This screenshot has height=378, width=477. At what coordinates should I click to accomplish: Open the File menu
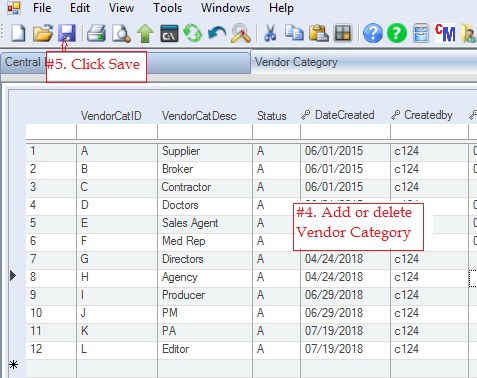(42, 8)
